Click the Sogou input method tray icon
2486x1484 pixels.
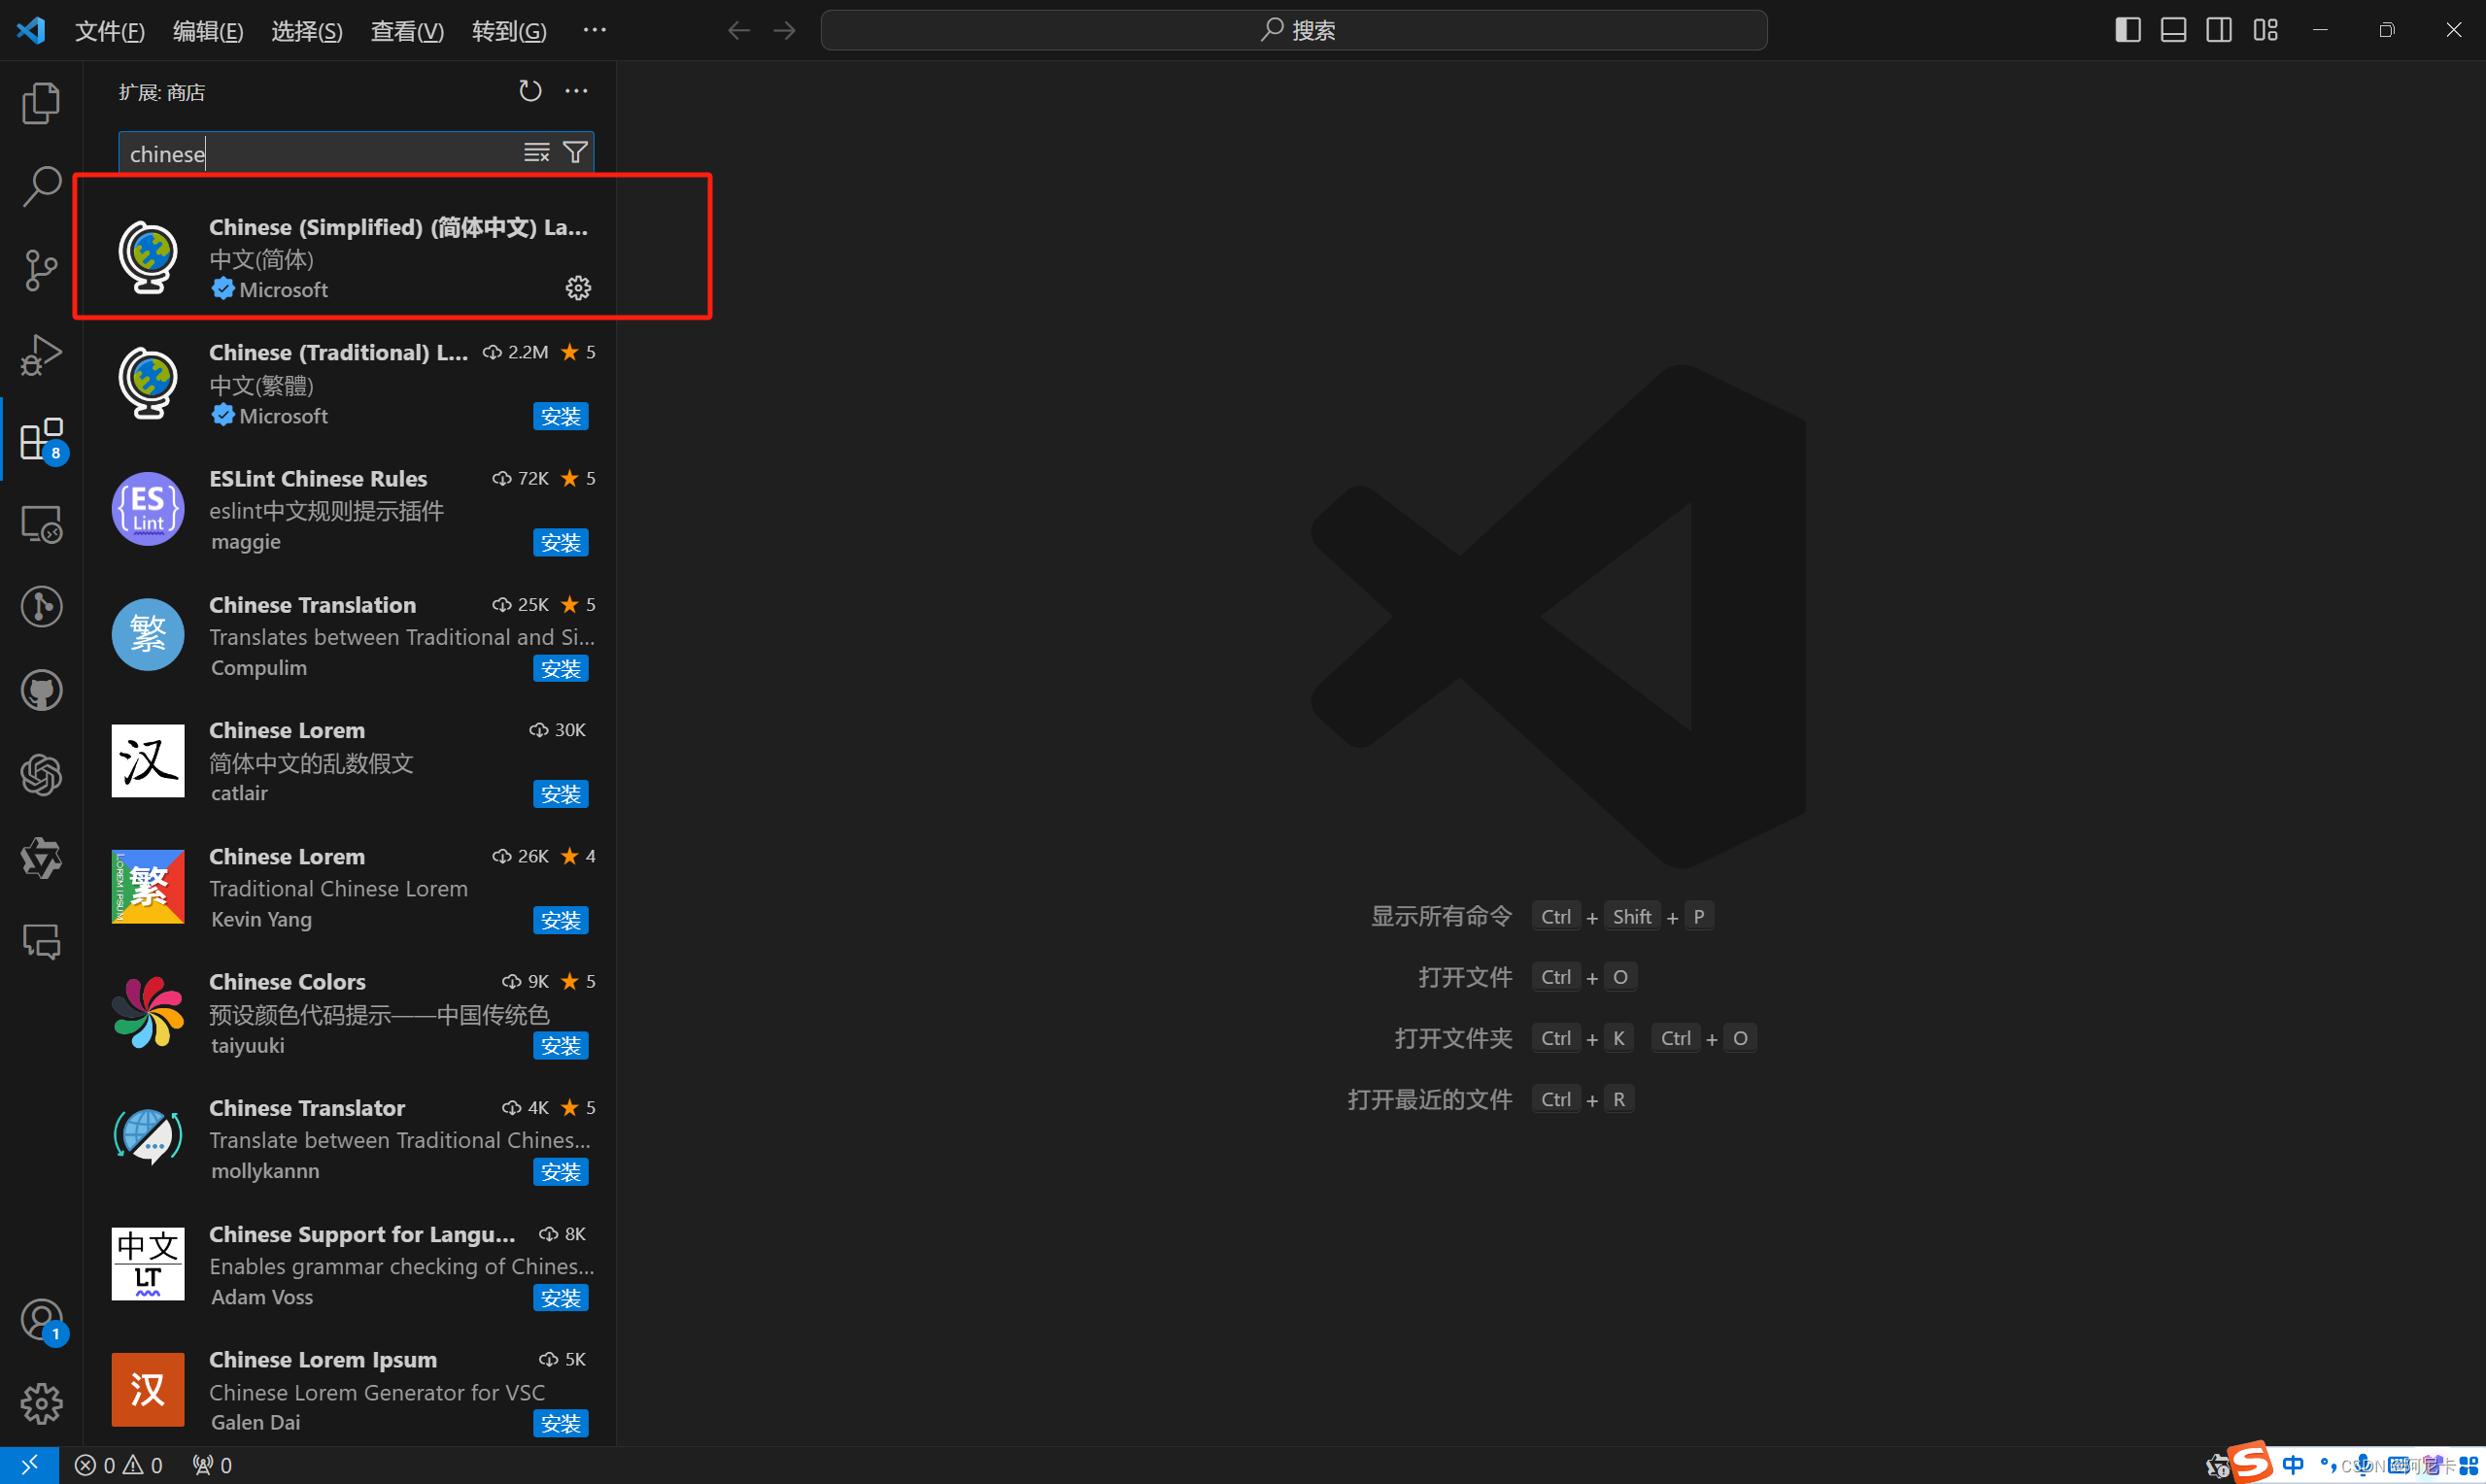pos(2249,1463)
